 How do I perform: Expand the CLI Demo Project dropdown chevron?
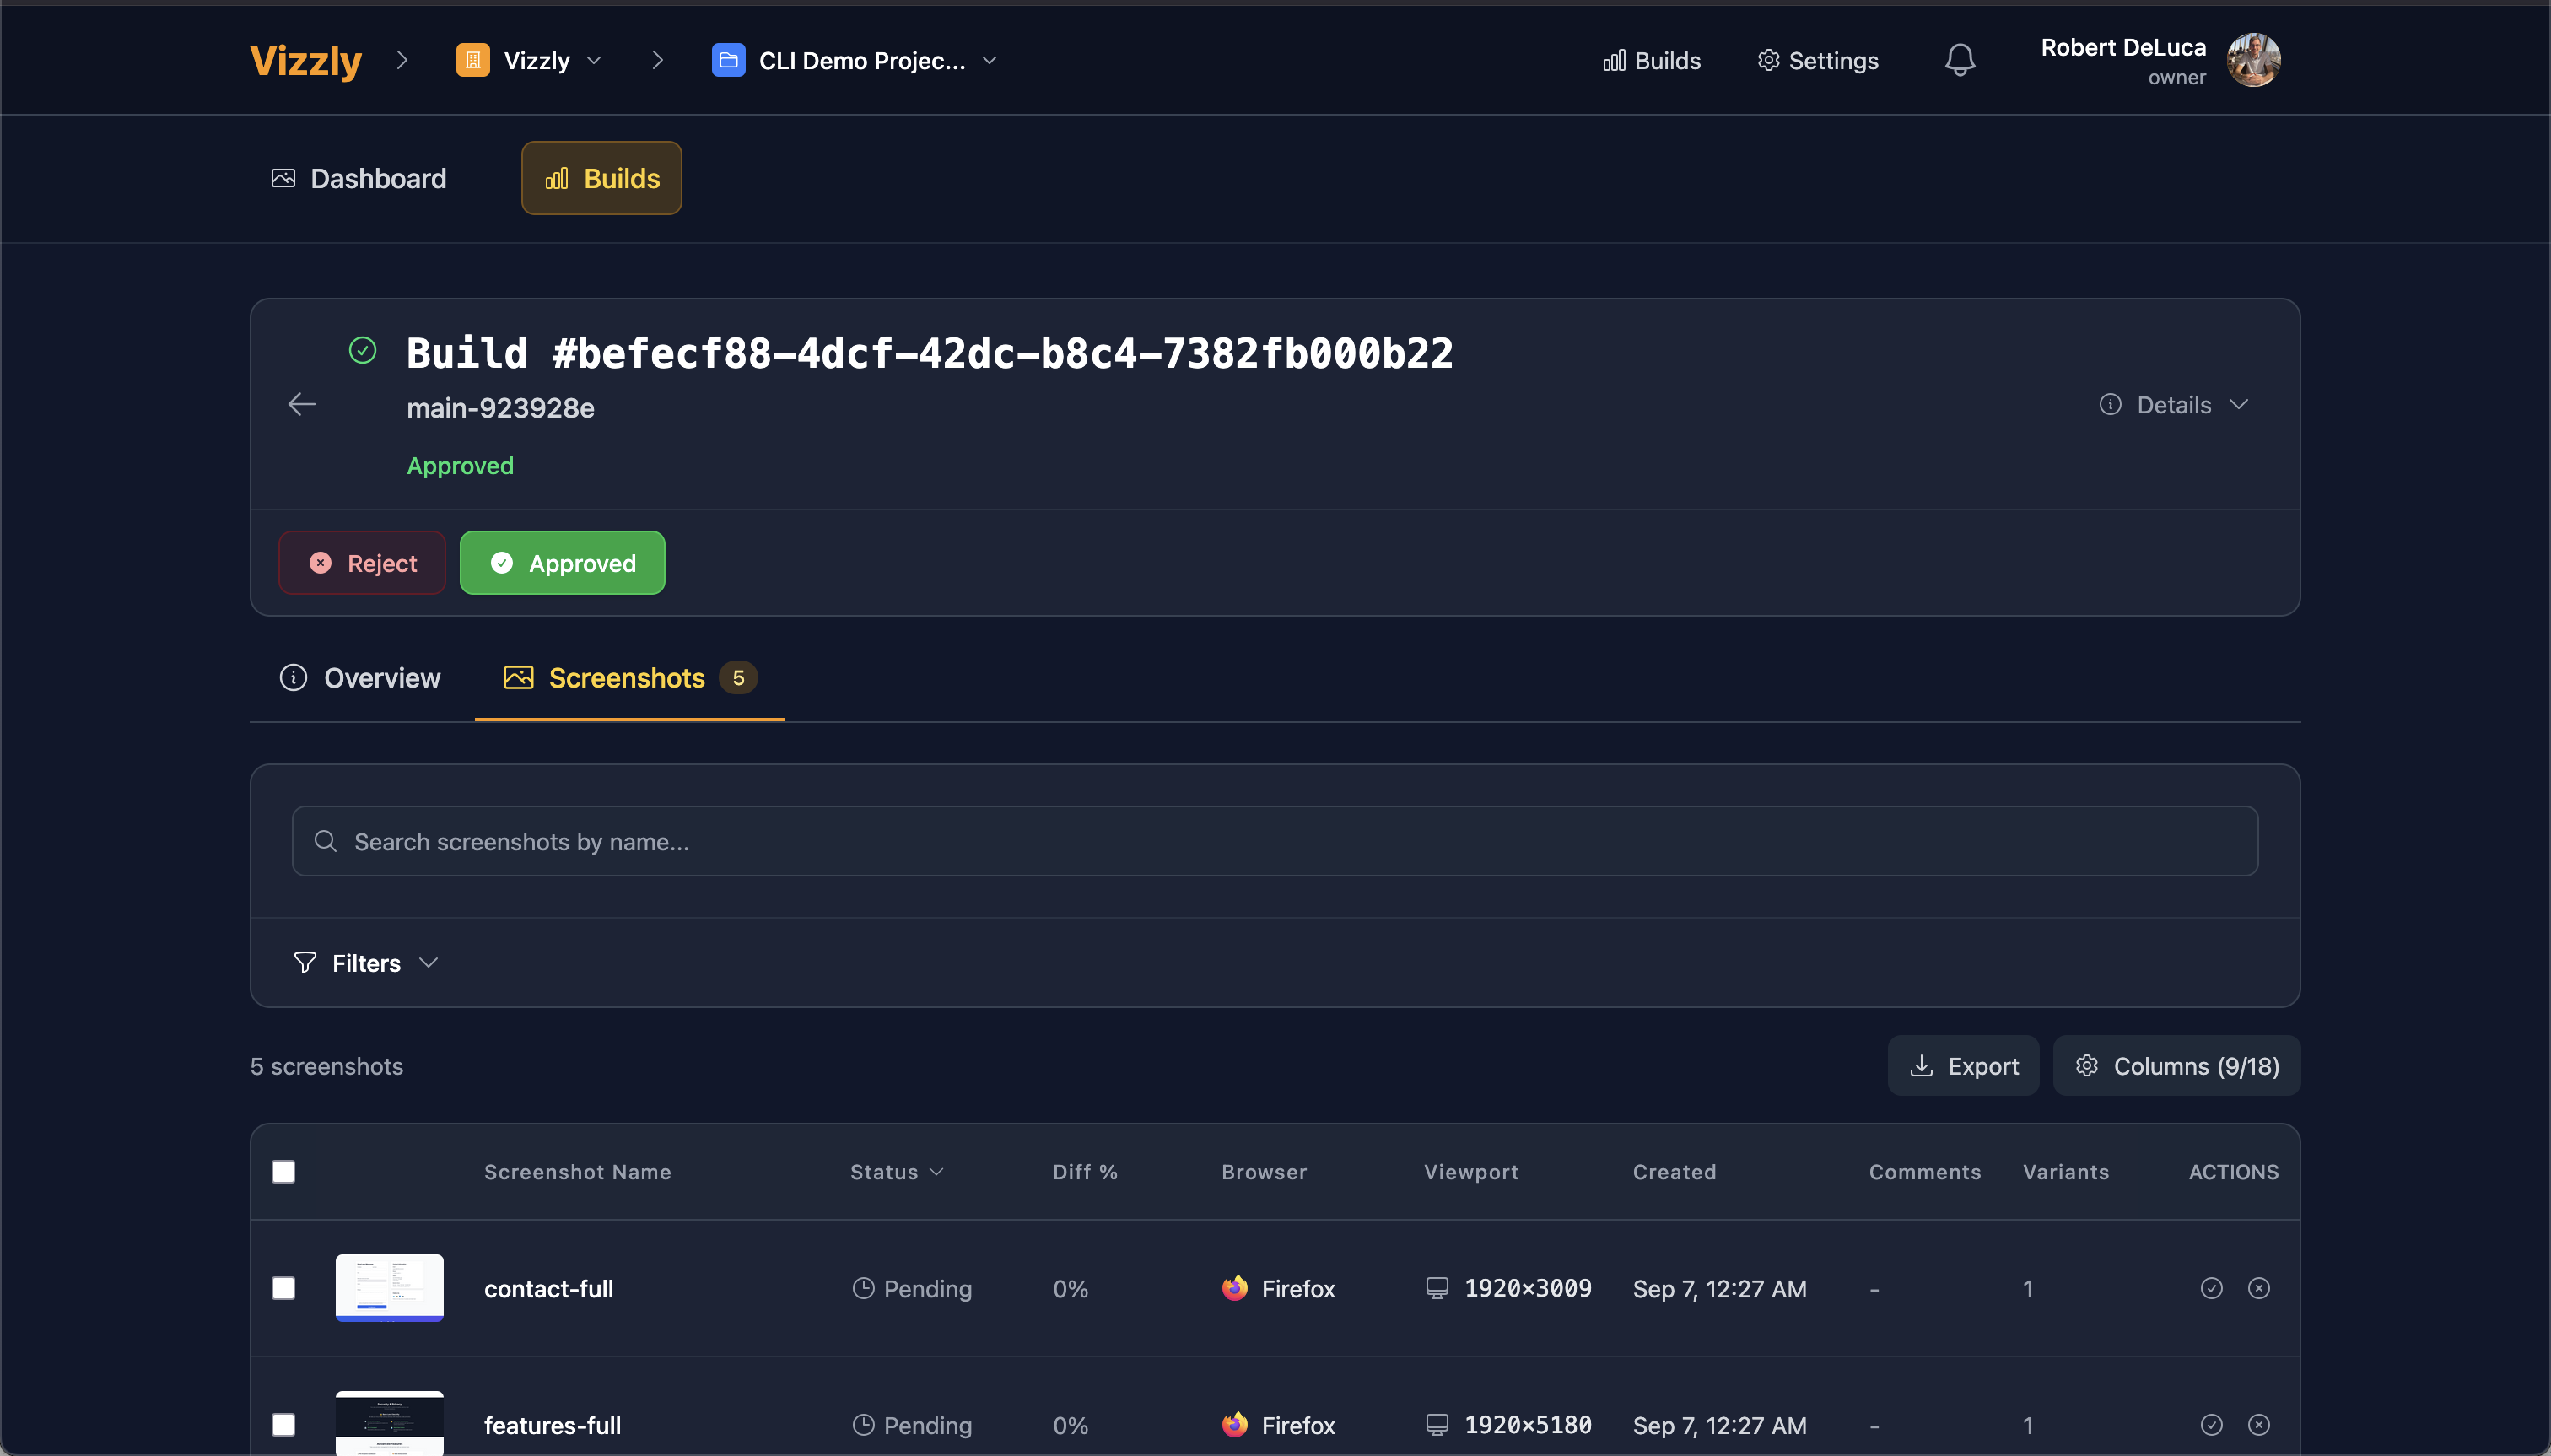tap(990, 60)
